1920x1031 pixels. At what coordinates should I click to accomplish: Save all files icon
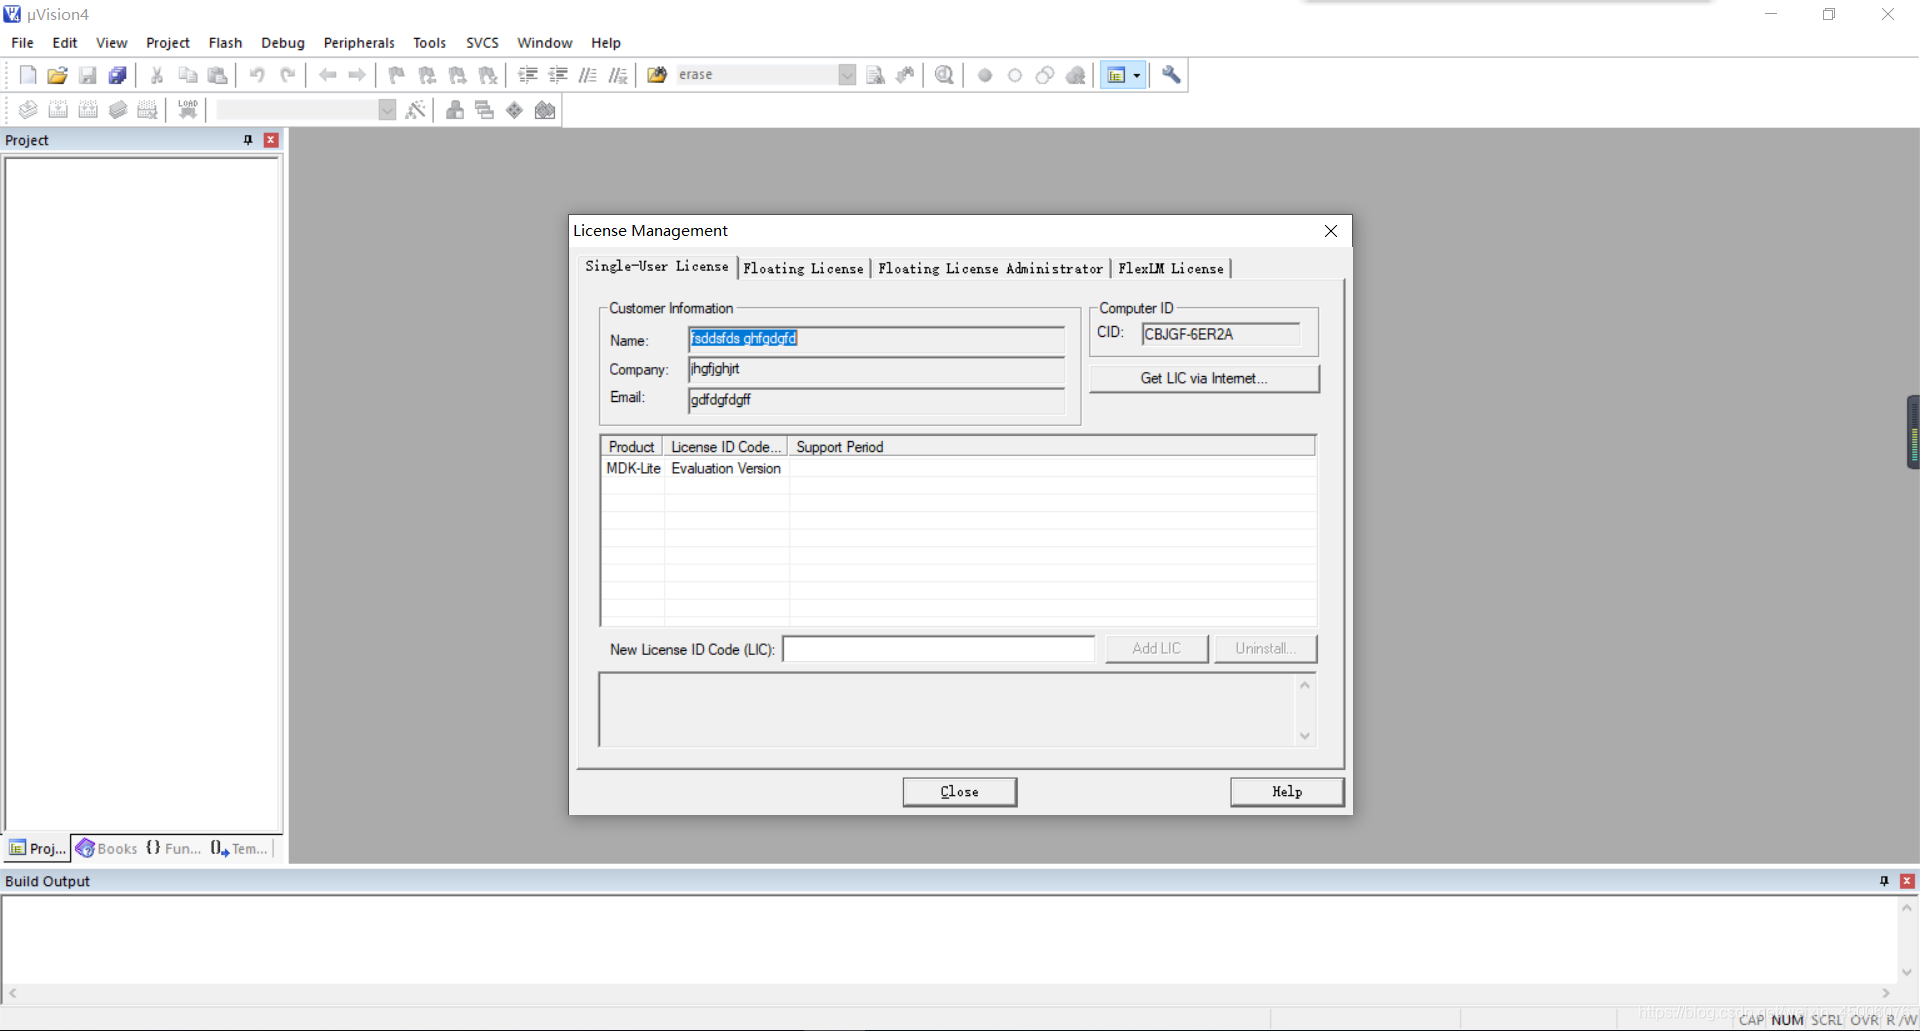[118, 75]
